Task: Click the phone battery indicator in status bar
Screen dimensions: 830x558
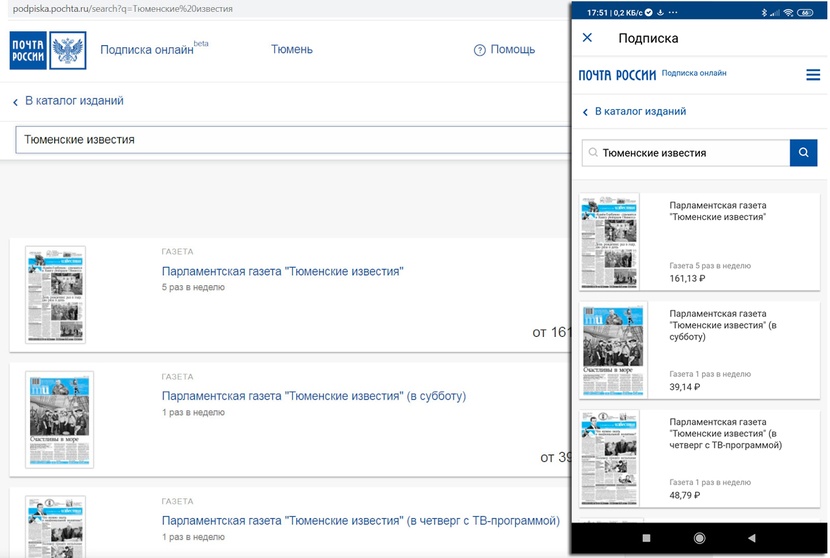Action: [806, 13]
